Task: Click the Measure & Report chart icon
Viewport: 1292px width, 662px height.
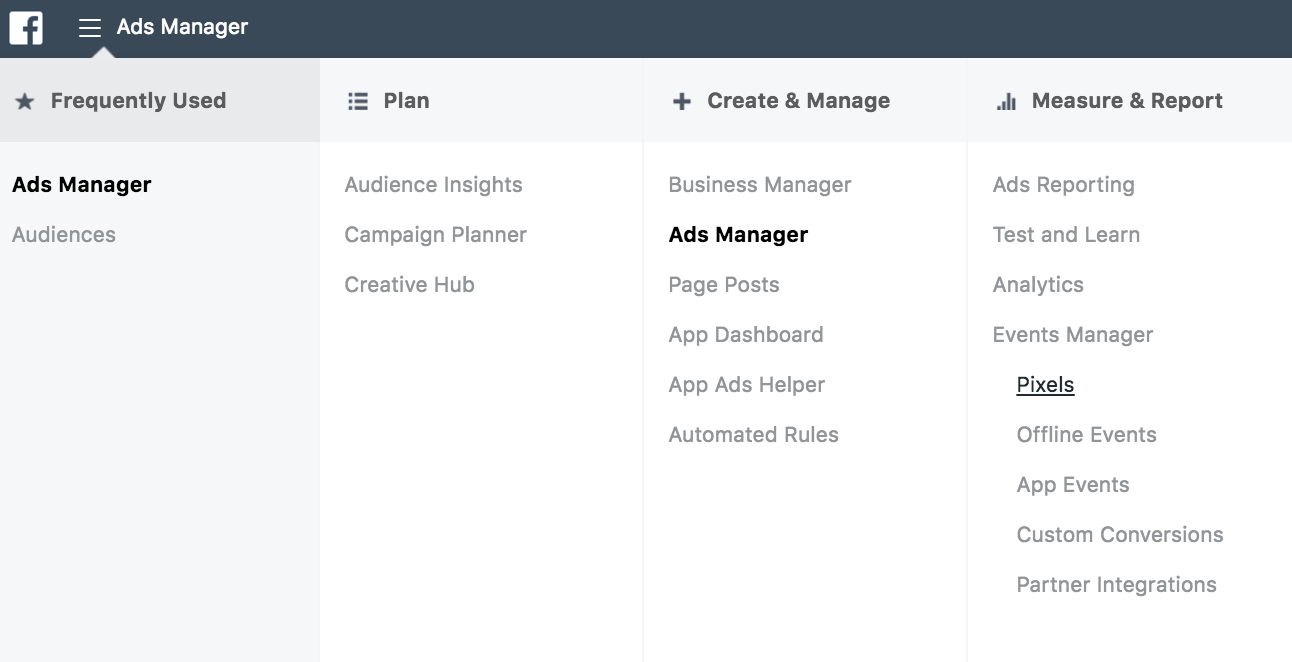Action: (x=1006, y=101)
